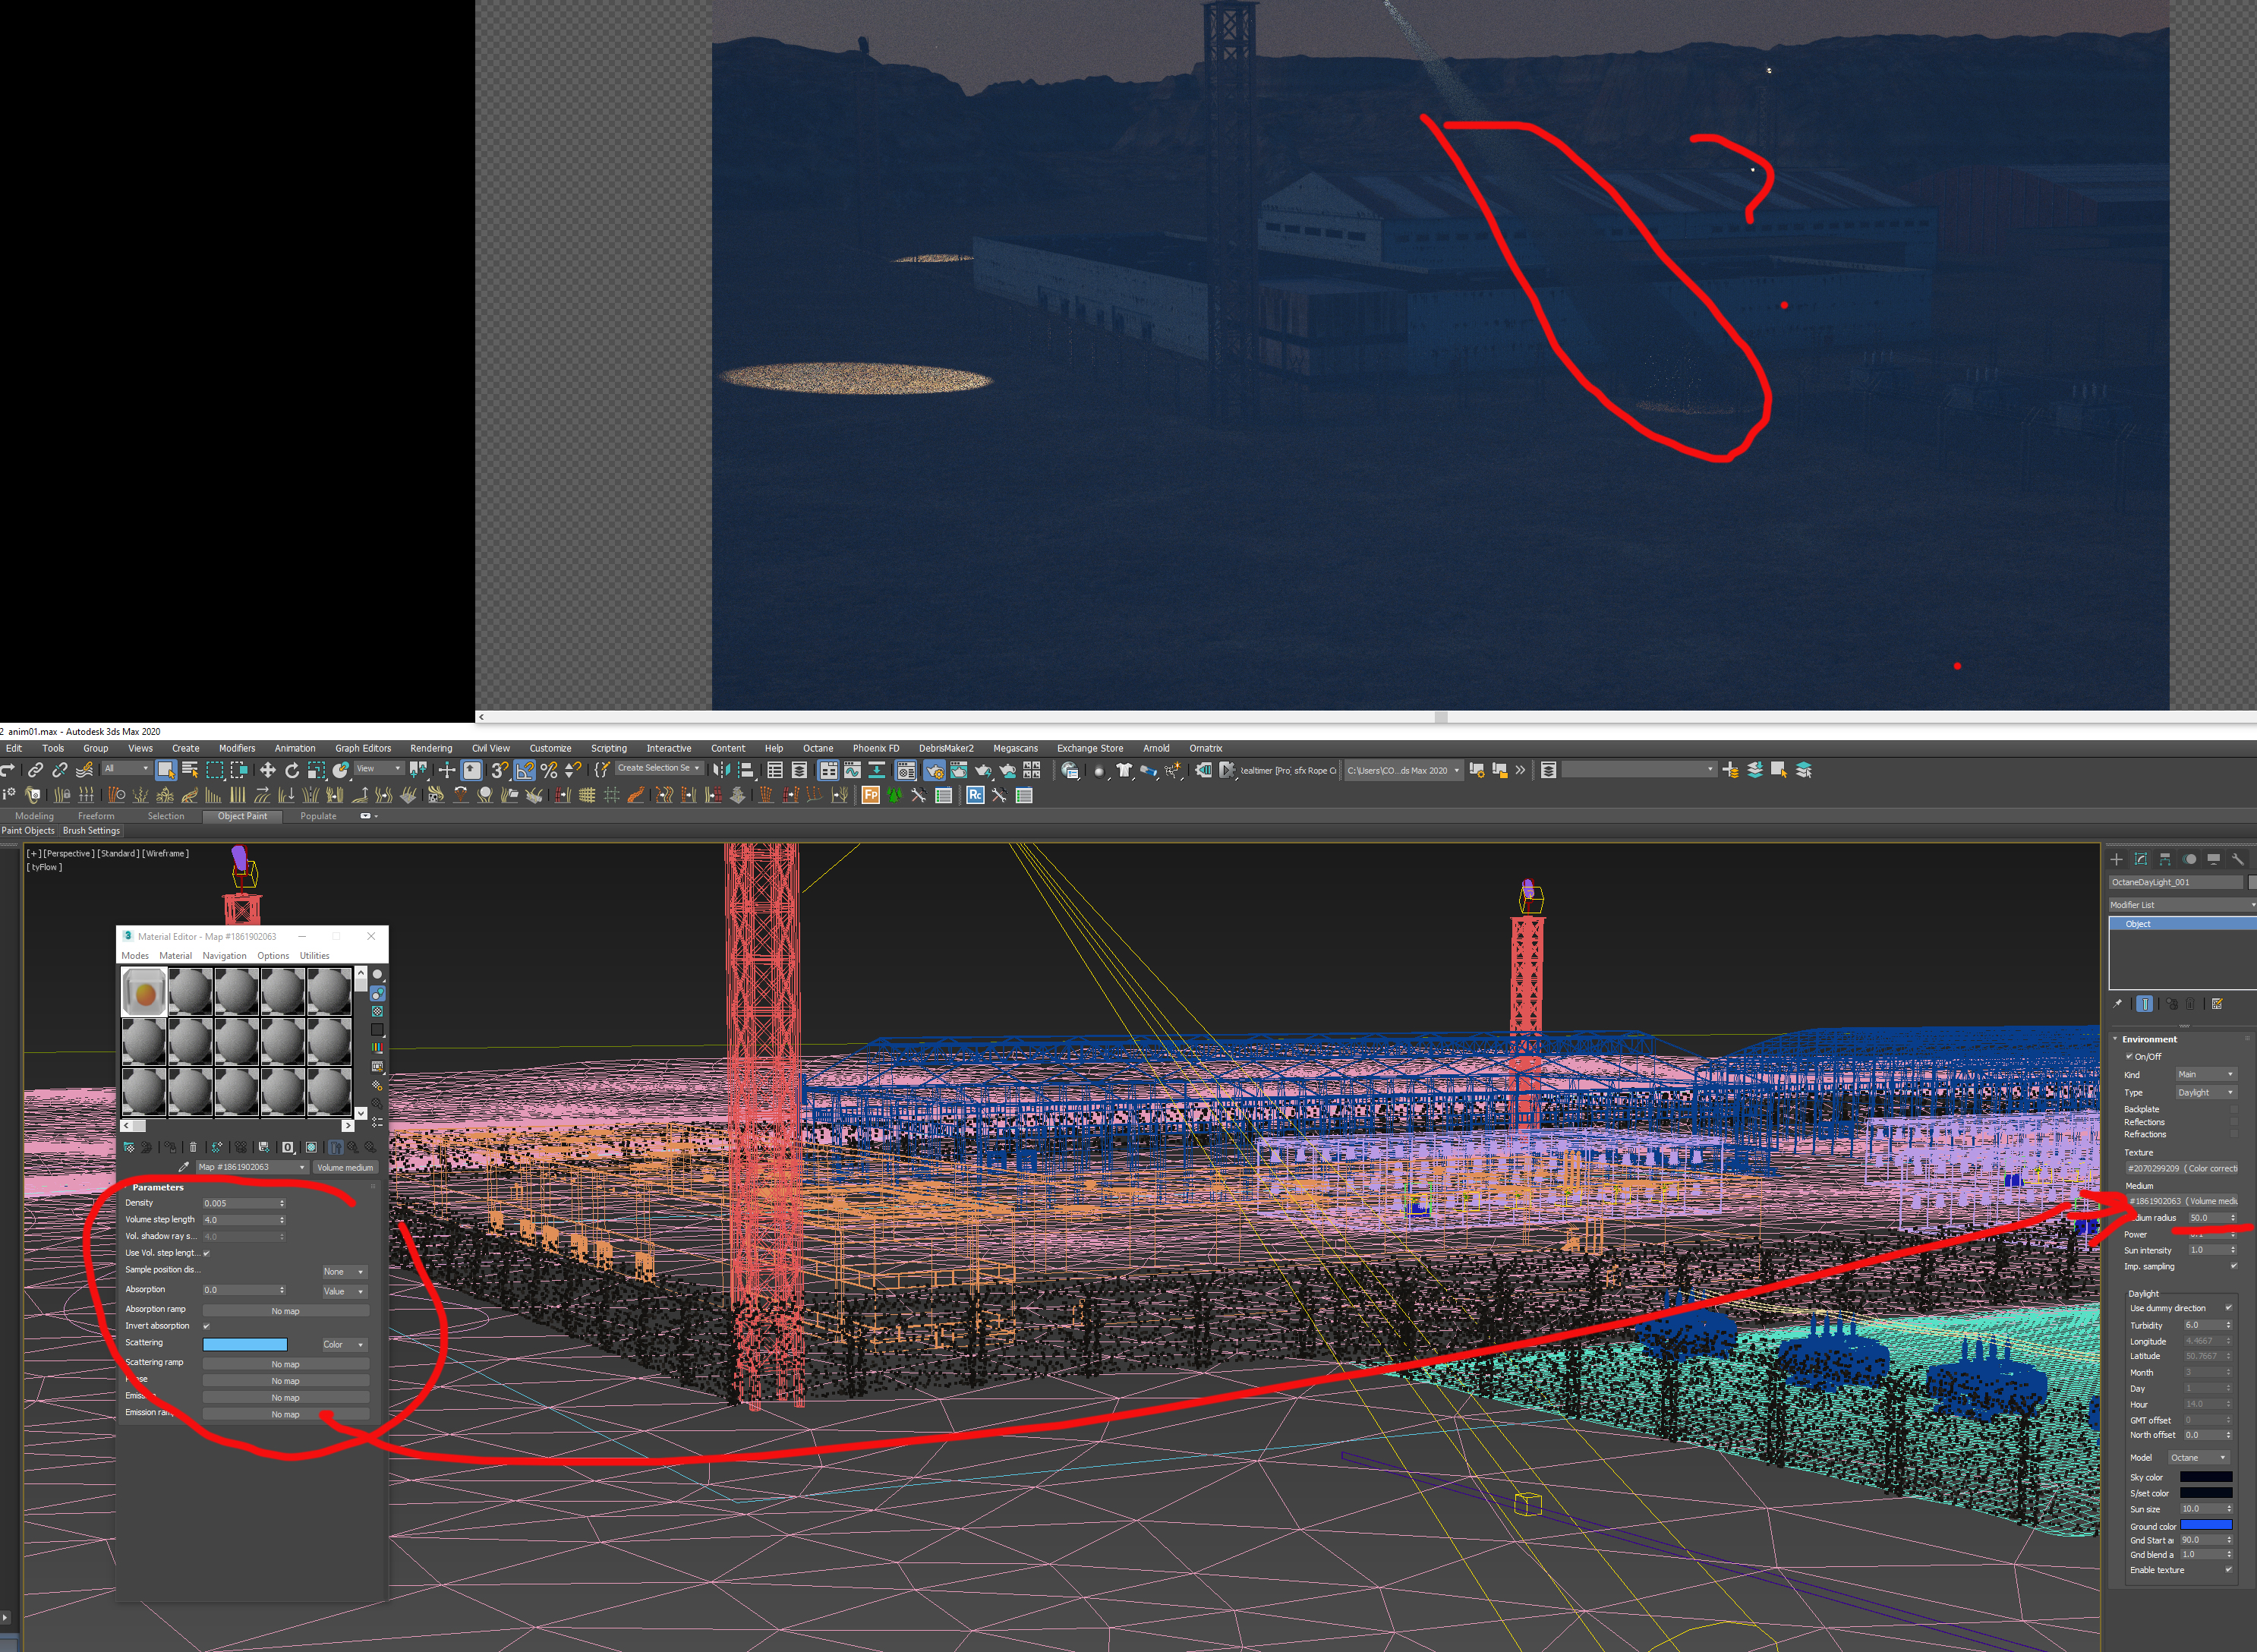This screenshot has height=1652, width=2257.
Task: Open the Modify panel tab icon
Action: 2140,859
